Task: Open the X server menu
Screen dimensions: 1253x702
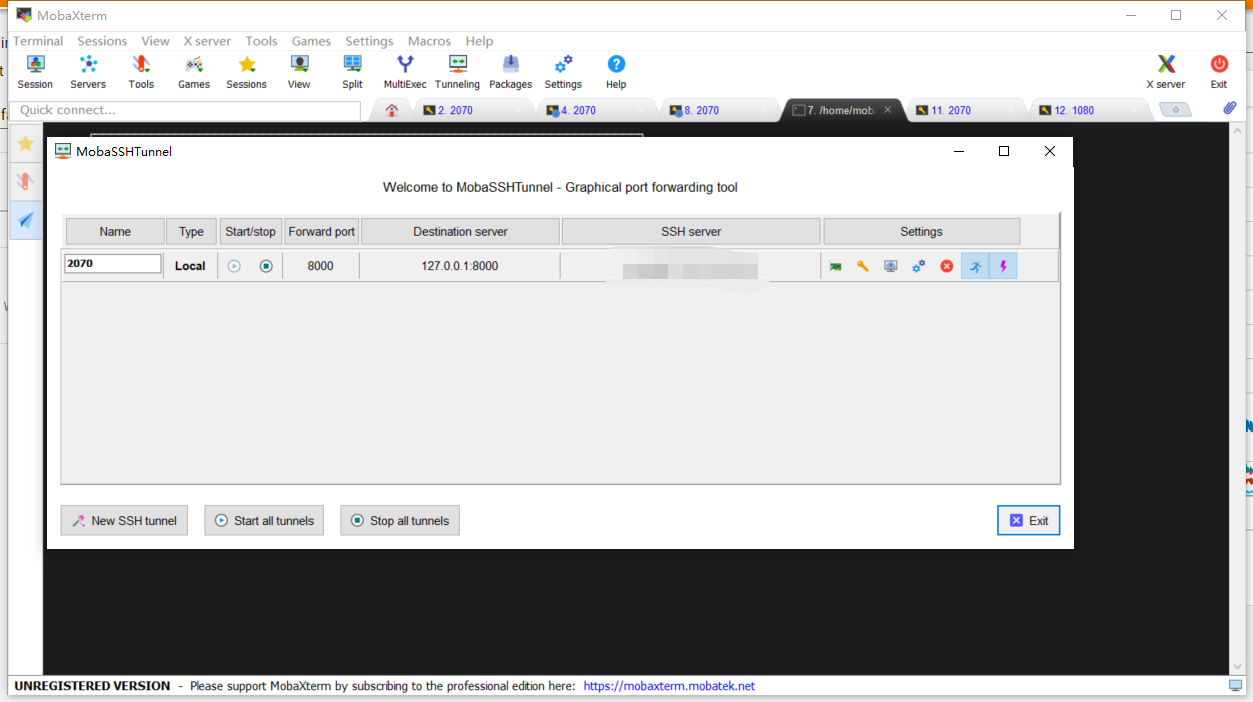Action: coord(207,41)
